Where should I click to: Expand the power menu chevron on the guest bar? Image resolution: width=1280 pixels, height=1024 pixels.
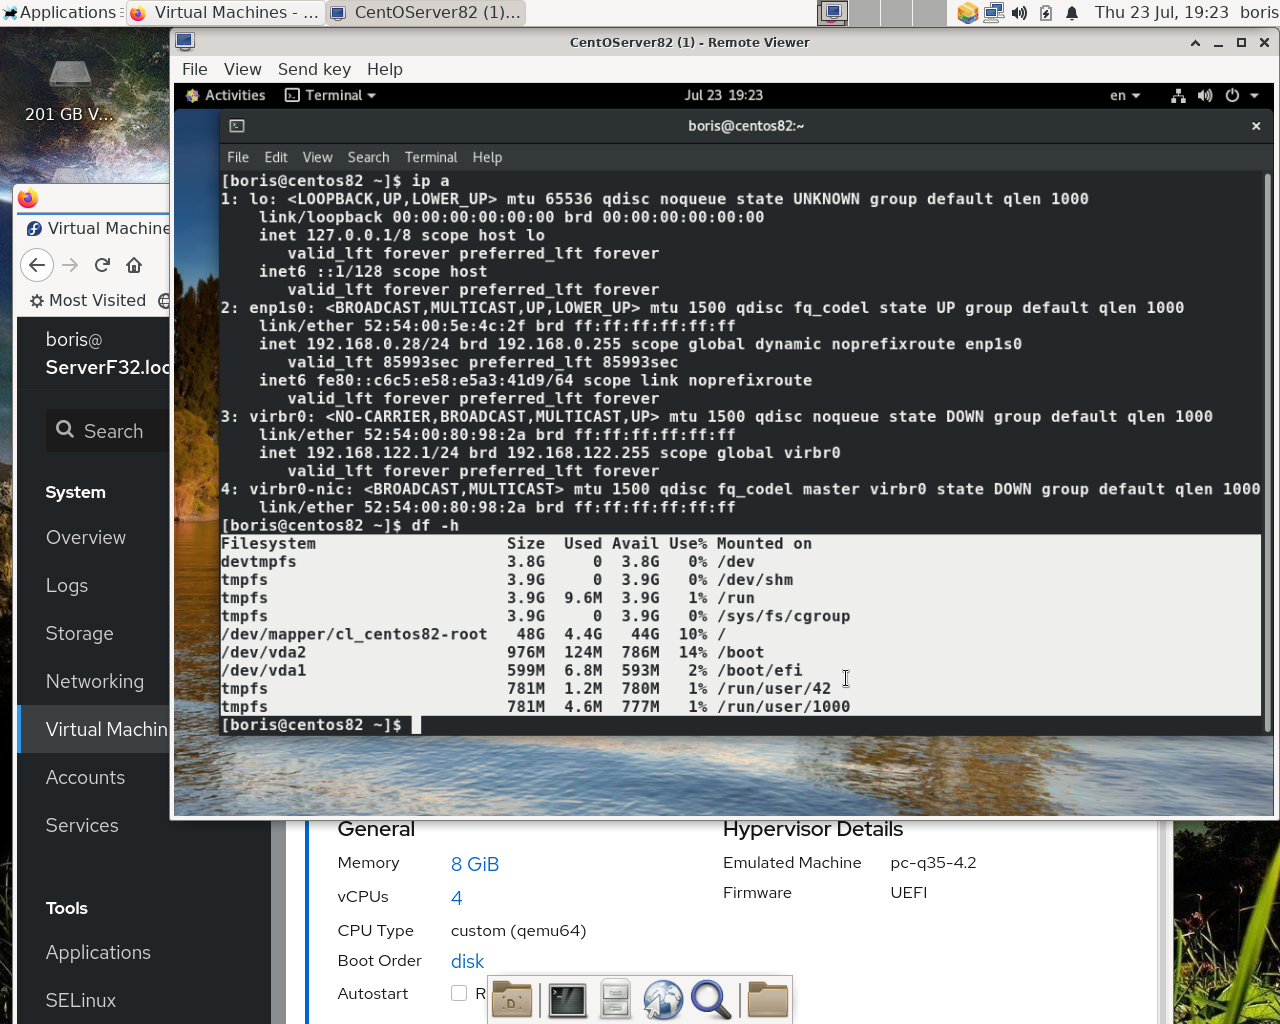coord(1253,95)
